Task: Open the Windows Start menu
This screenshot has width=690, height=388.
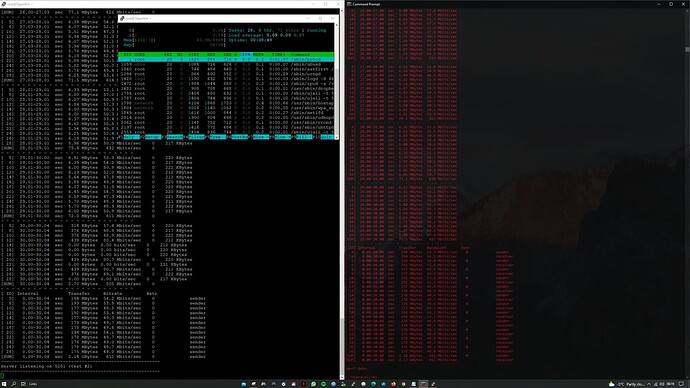Action: coord(4,384)
